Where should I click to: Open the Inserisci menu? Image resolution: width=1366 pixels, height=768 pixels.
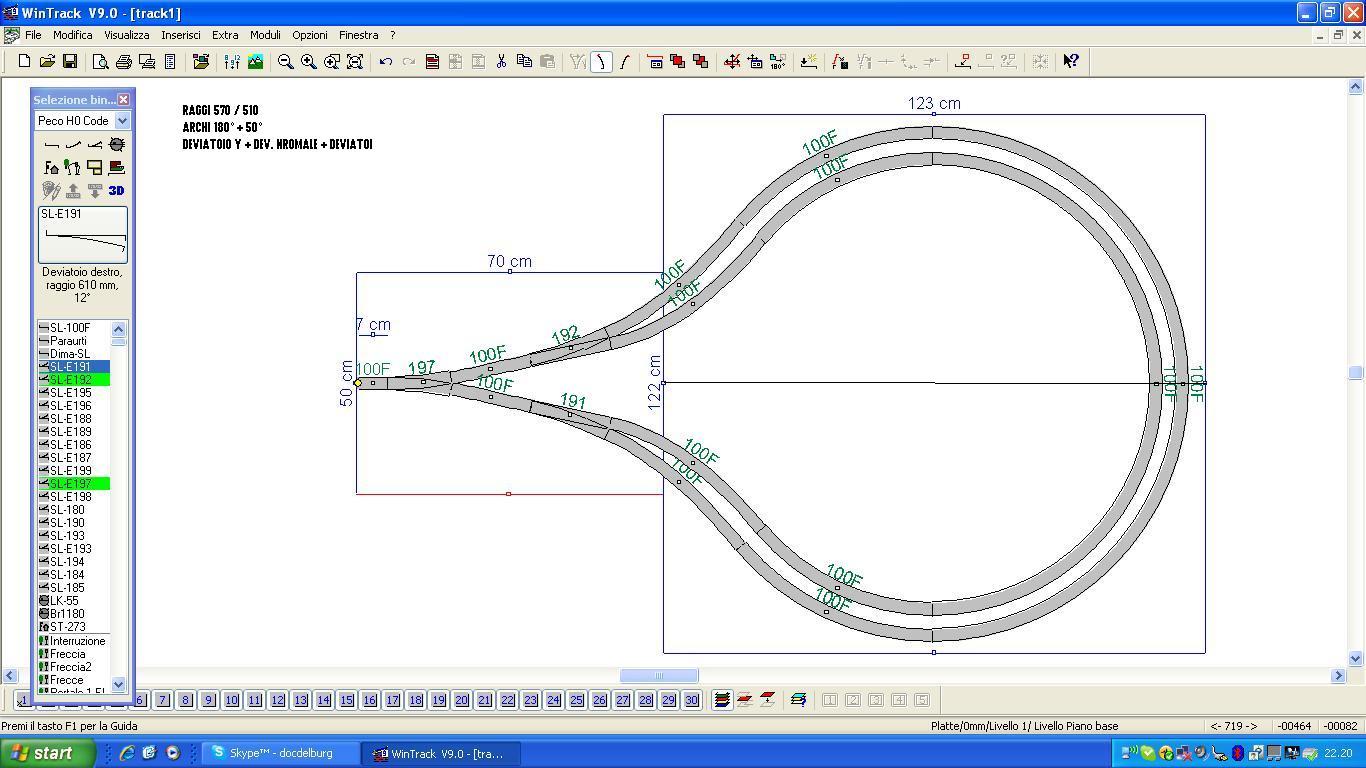click(181, 35)
